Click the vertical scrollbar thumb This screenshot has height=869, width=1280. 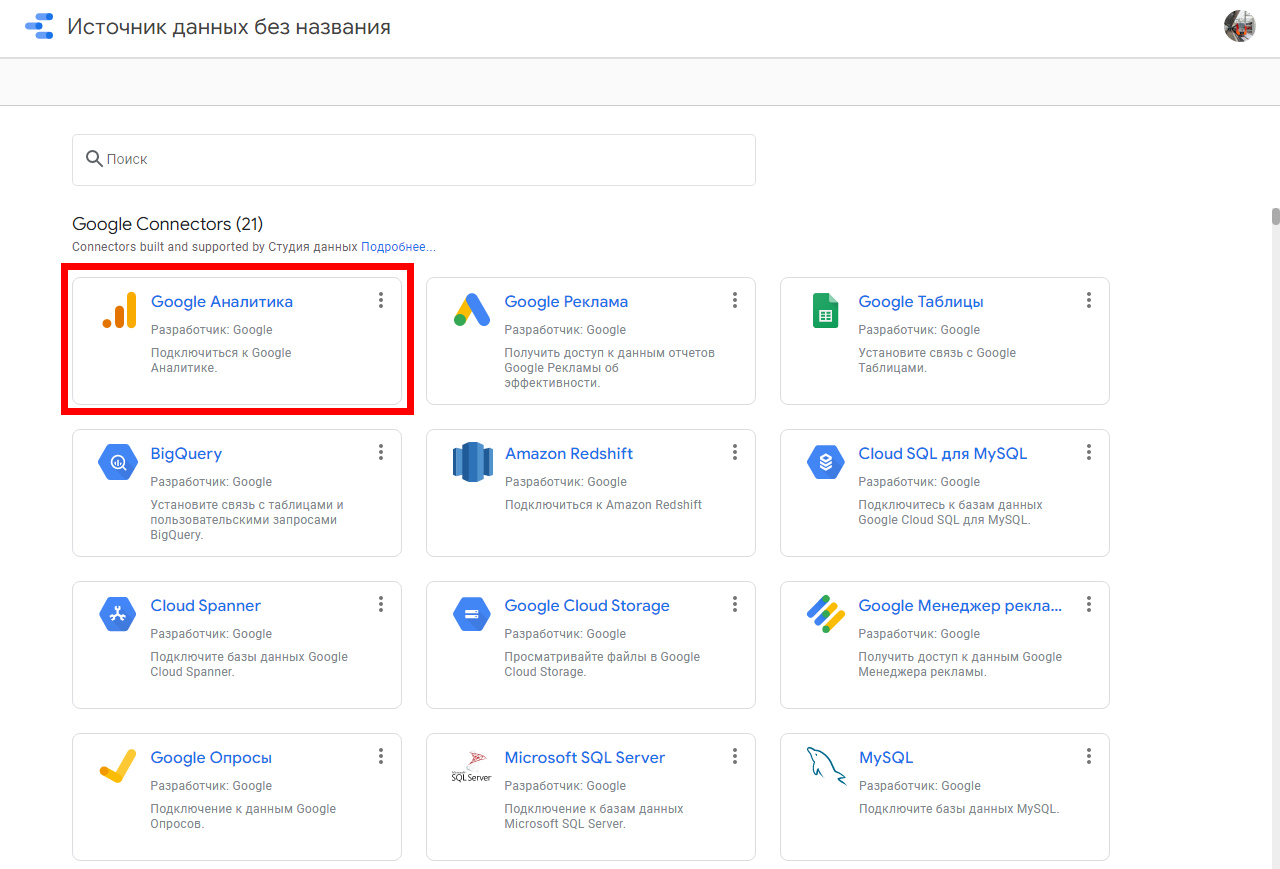(1275, 217)
